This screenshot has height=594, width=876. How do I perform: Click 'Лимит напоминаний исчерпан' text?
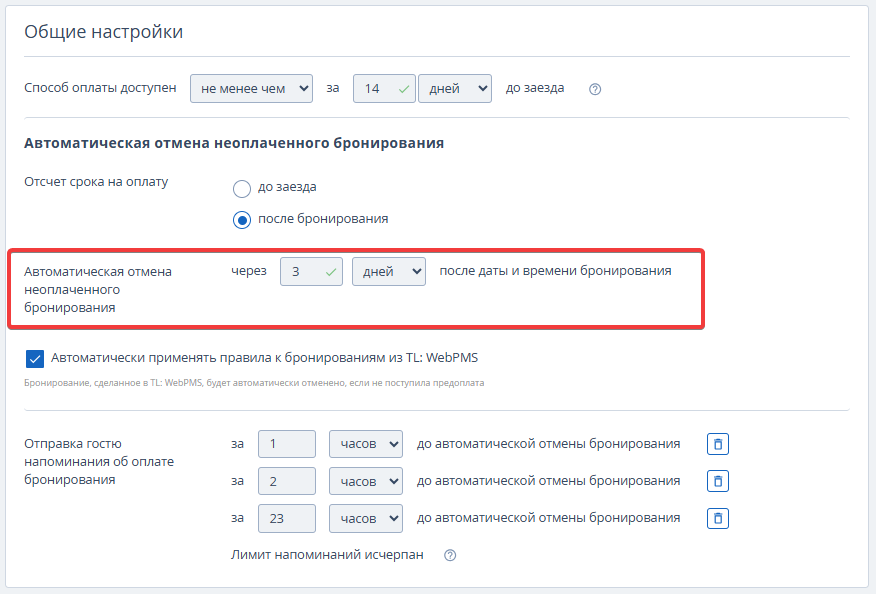click(327, 555)
